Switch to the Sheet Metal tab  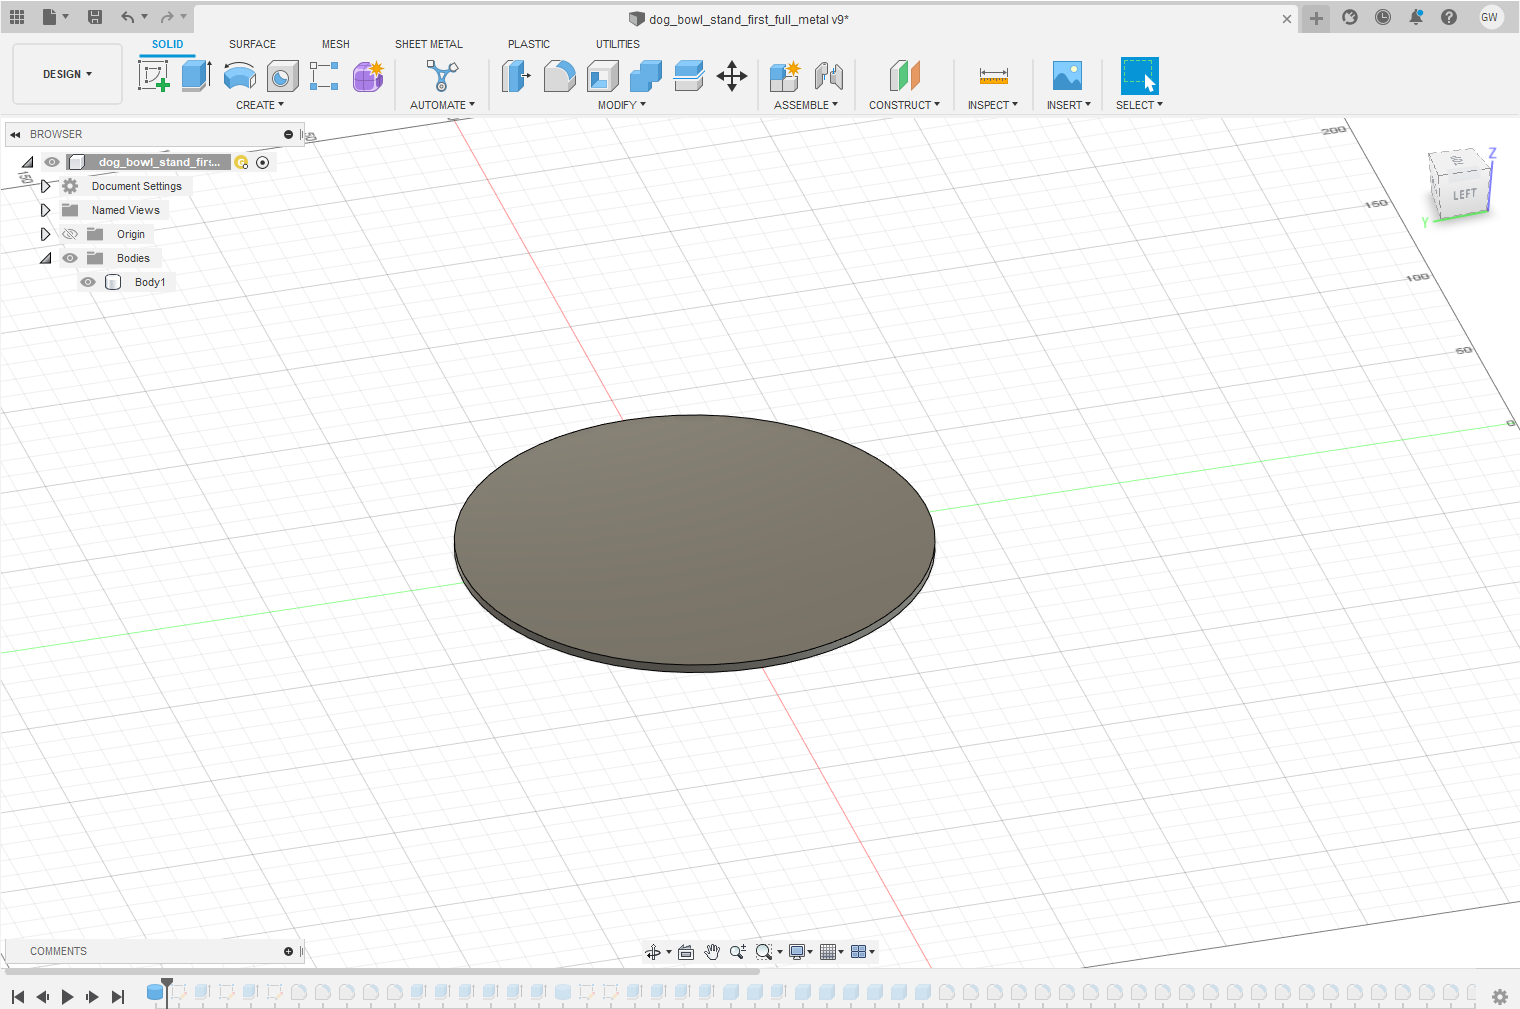click(428, 44)
